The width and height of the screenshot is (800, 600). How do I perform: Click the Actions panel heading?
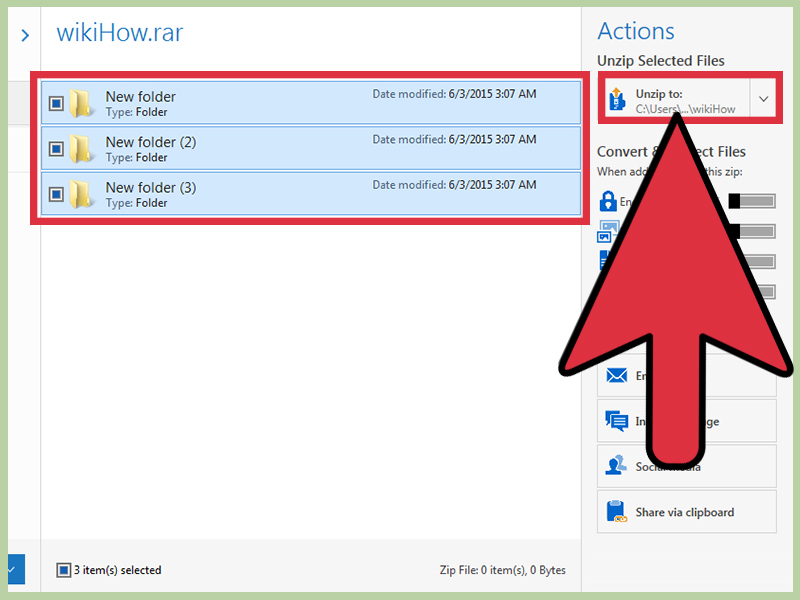coord(636,31)
